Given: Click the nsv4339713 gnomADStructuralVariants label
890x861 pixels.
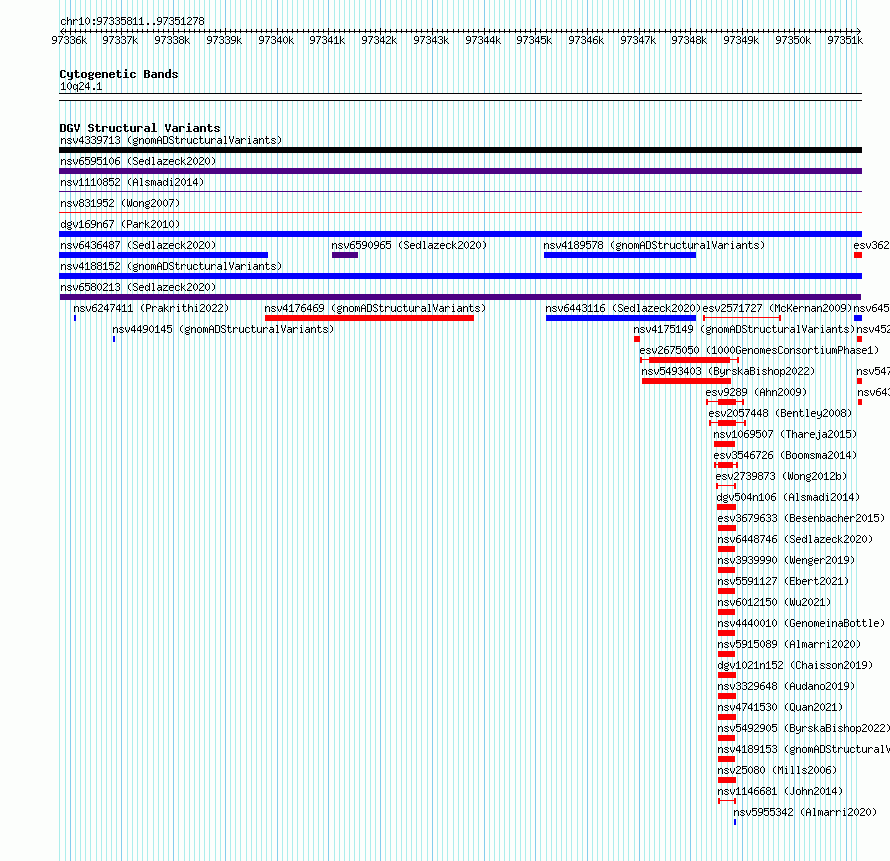Looking at the screenshot, I should [171, 140].
